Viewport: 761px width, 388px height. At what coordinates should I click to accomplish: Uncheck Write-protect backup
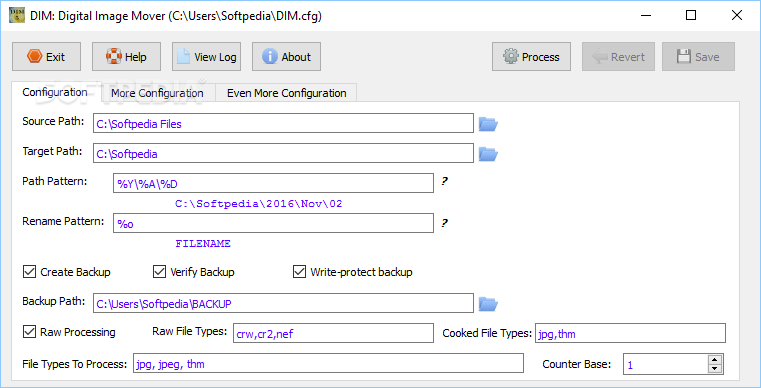click(x=299, y=272)
